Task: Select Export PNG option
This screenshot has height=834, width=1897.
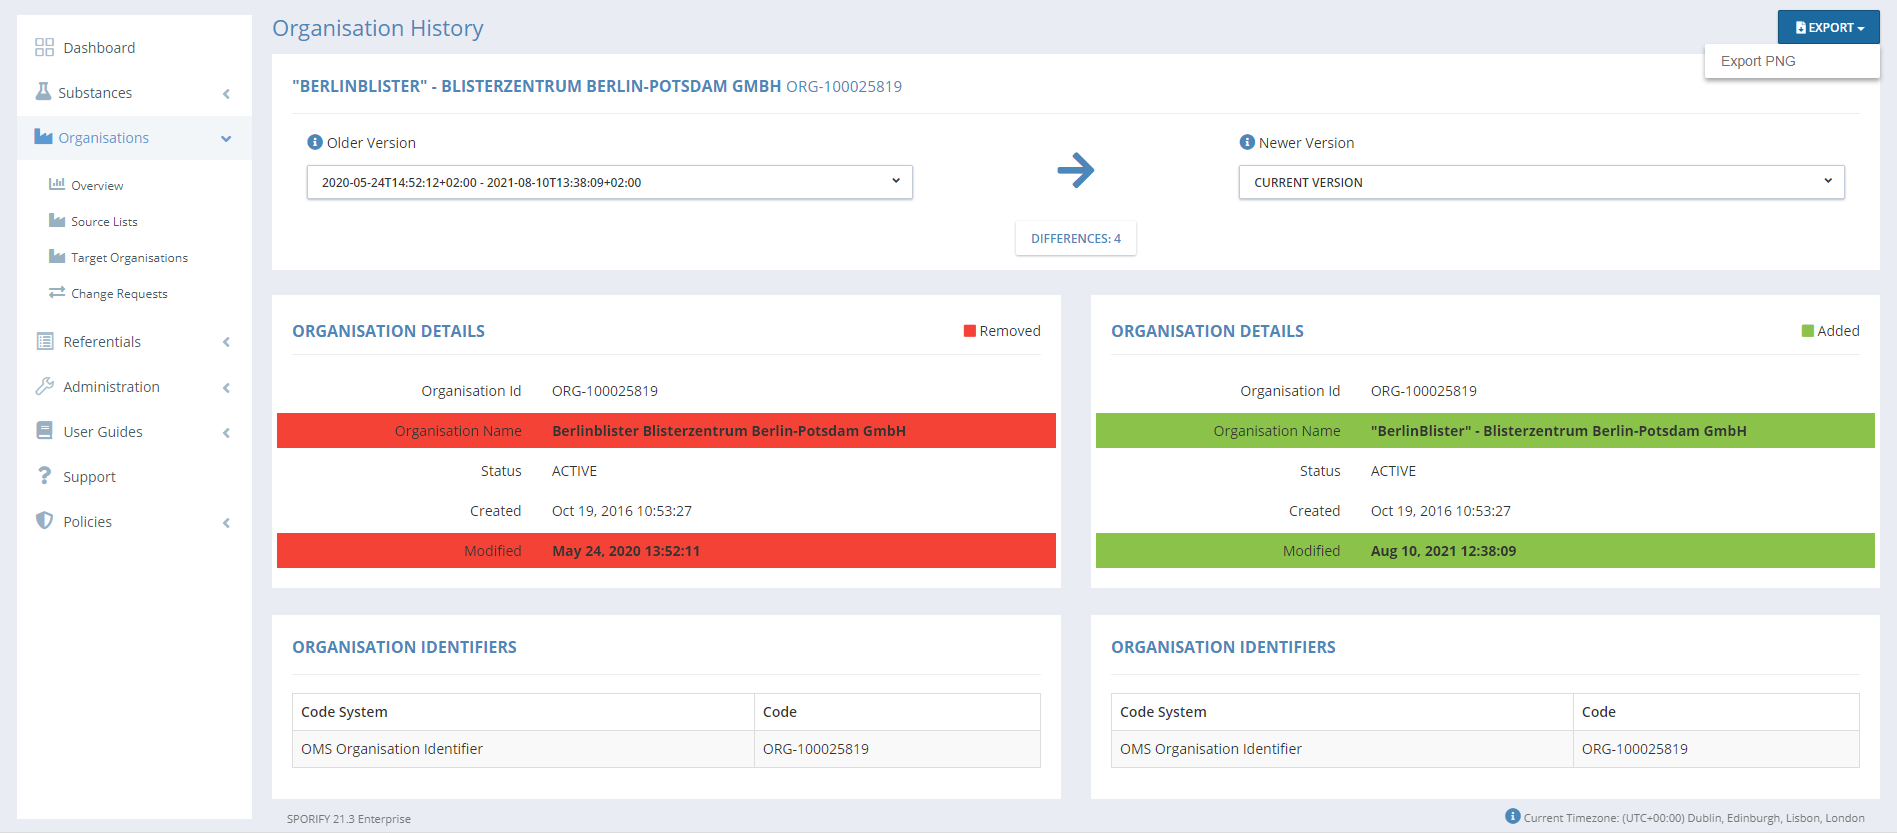Action: pyautogui.click(x=1758, y=61)
